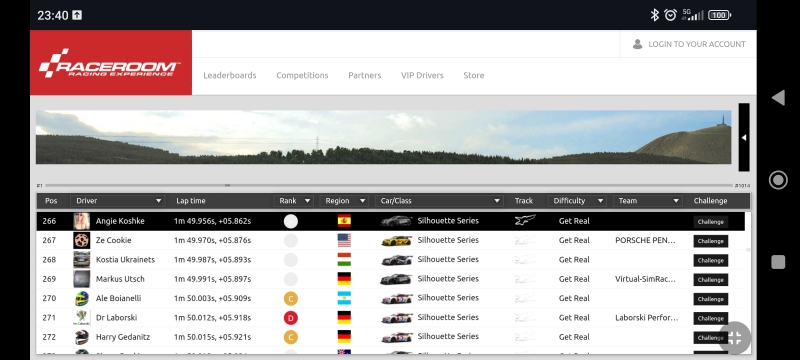Click Kostia Ukrainets's car thumbnail
Image resolution: width=800 pixels, height=360 pixels.
pyautogui.click(x=396, y=260)
